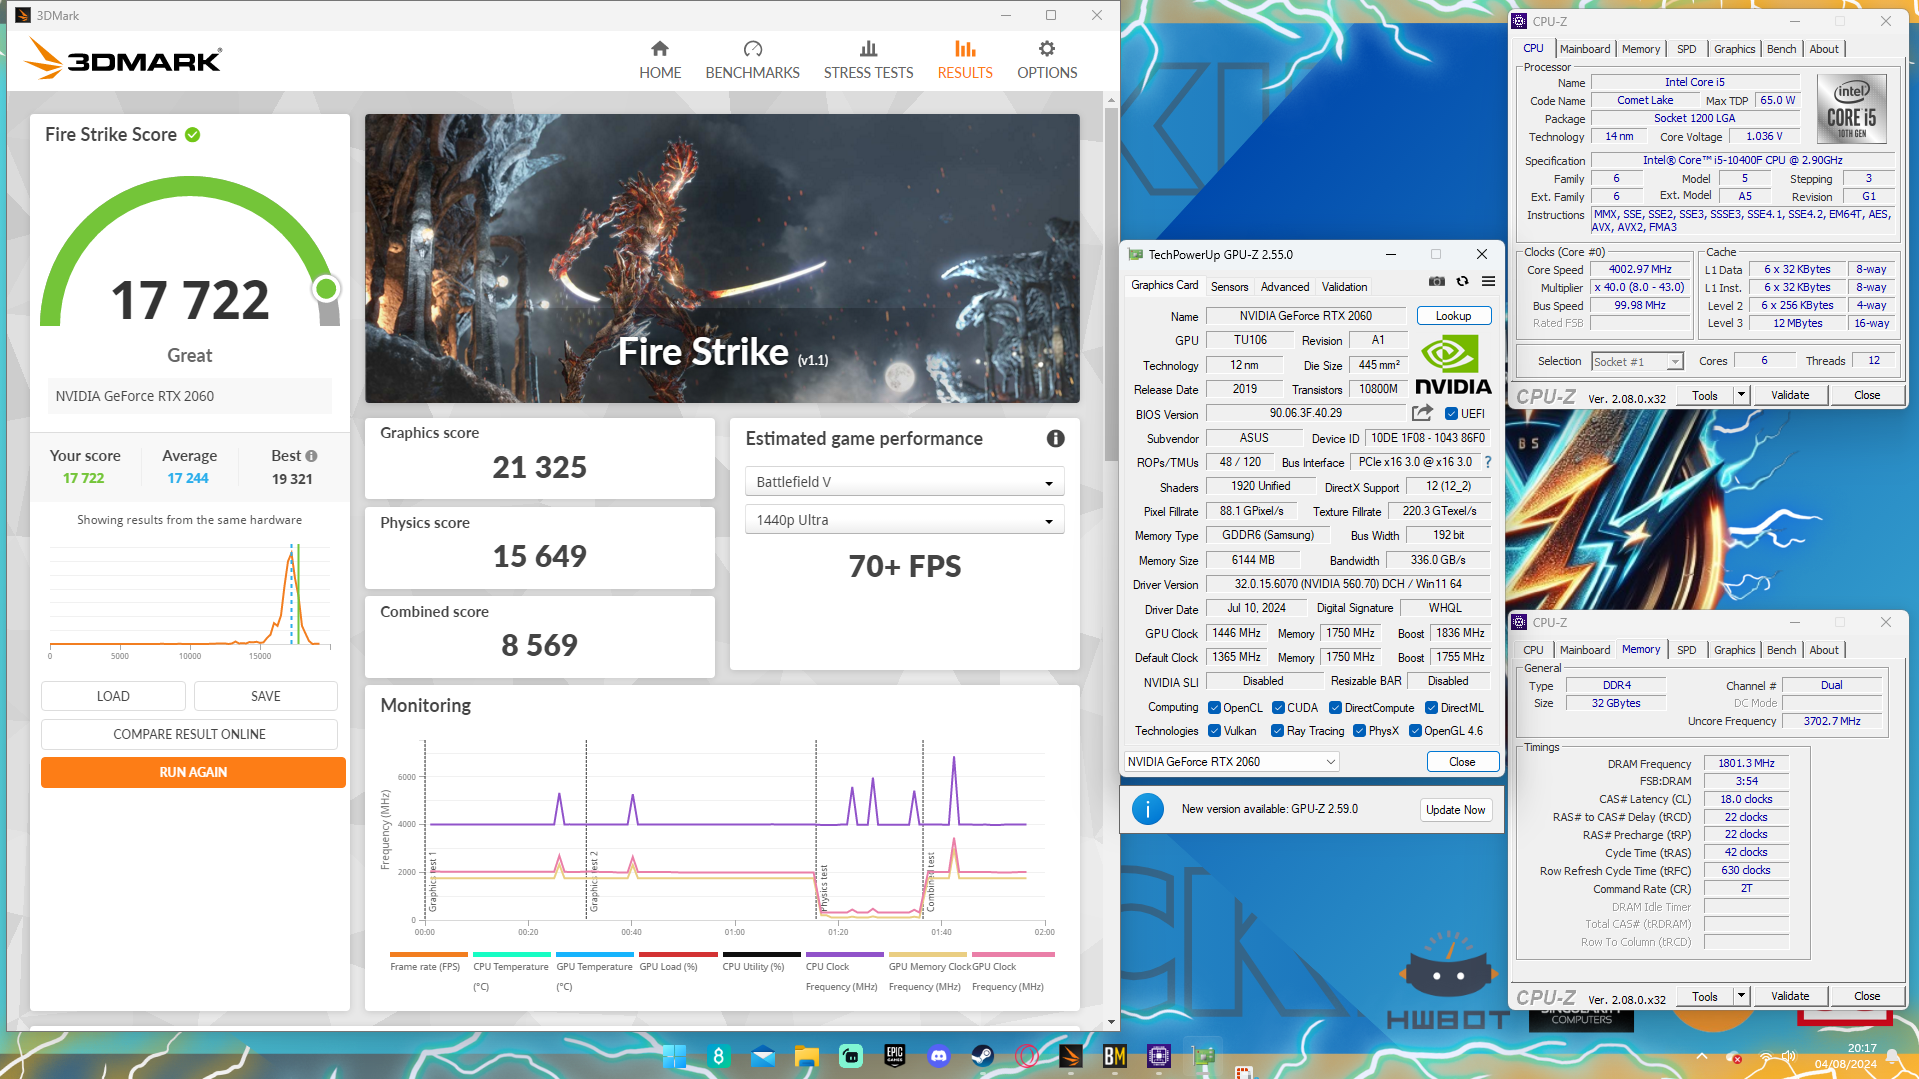Refresh GPU-Z with the refresh icon
Screen dimensions: 1919x1079
(x=1462, y=282)
